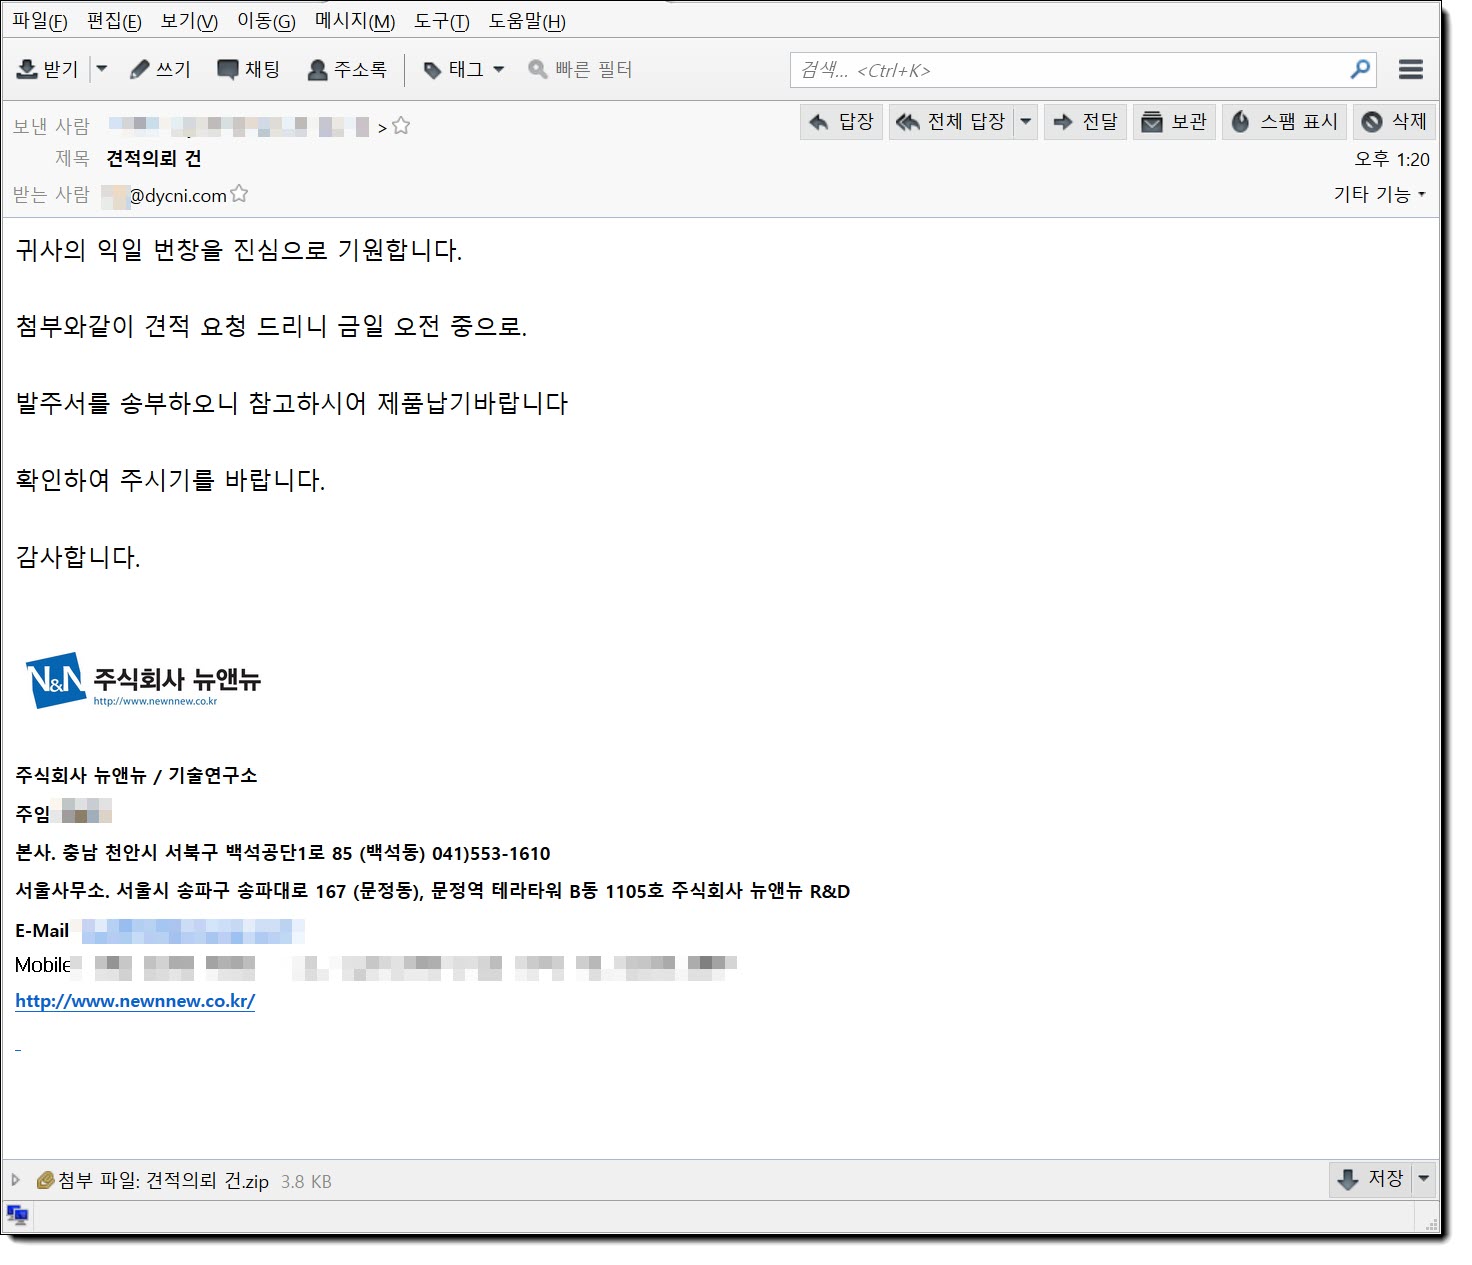The width and height of the screenshot is (1472, 1265).
Task: Open the attachment 견적의뢰 건.zip
Action: (x=208, y=1181)
